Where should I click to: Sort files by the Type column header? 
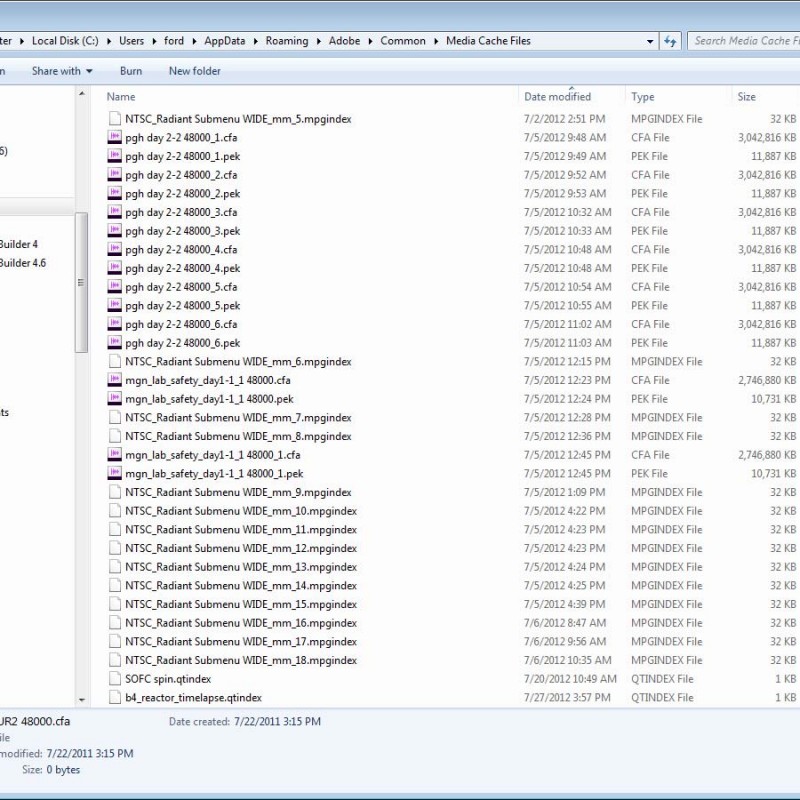pyautogui.click(x=643, y=97)
